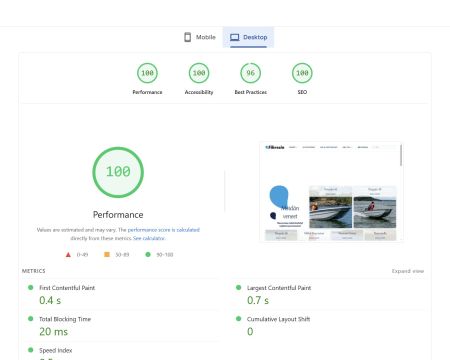The width and height of the screenshot is (450, 360).
Task: Click the First Contentful Paint metric label
Action: (67, 288)
